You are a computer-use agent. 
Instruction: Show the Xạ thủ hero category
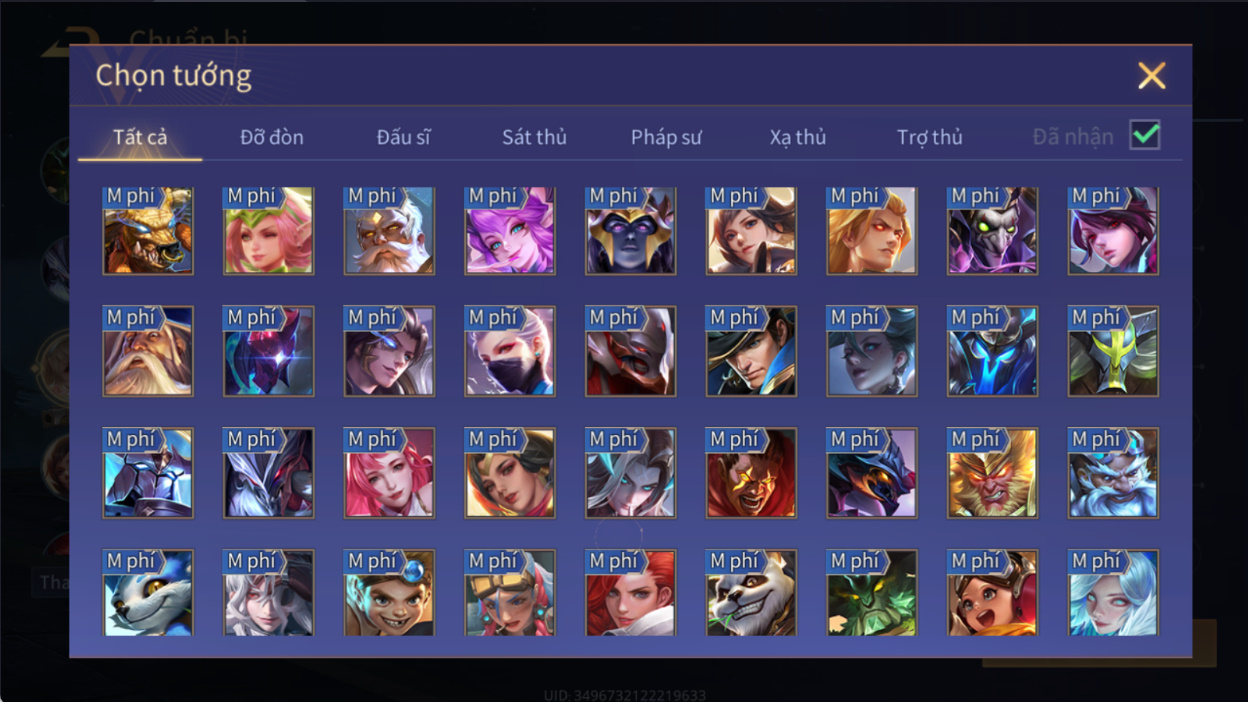798,137
